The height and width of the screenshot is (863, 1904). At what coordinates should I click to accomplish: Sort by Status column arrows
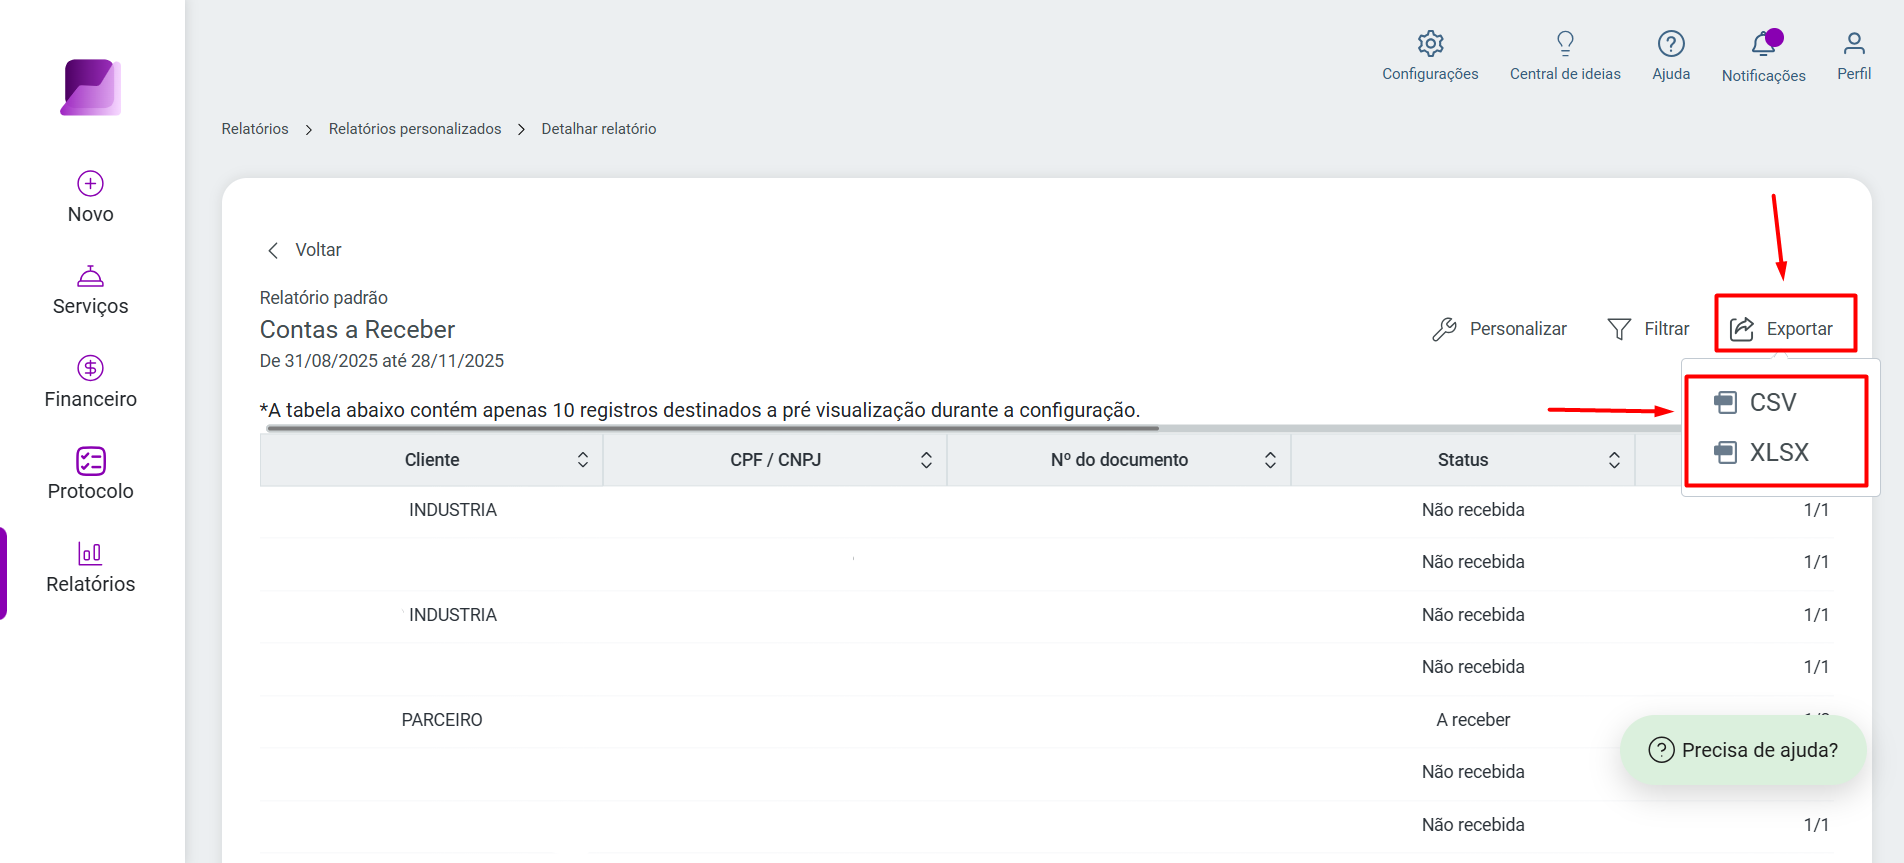click(1614, 460)
